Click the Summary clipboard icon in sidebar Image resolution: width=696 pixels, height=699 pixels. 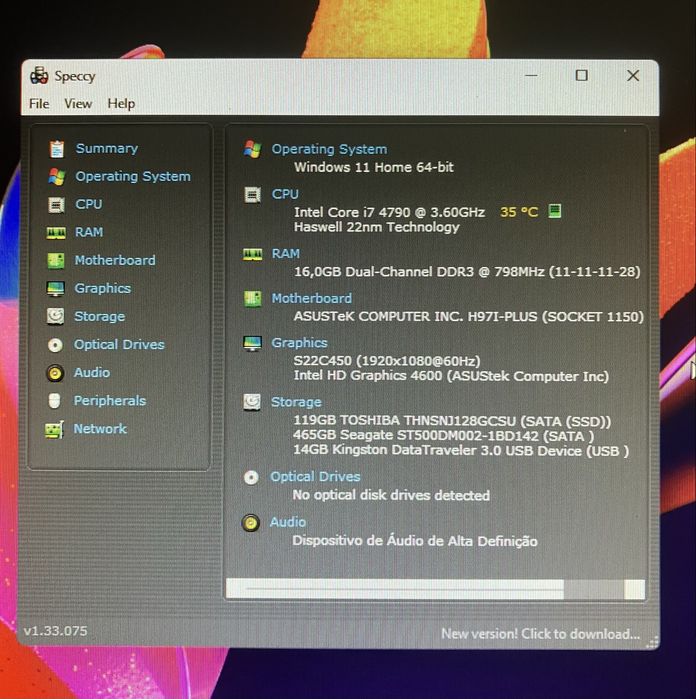57,149
